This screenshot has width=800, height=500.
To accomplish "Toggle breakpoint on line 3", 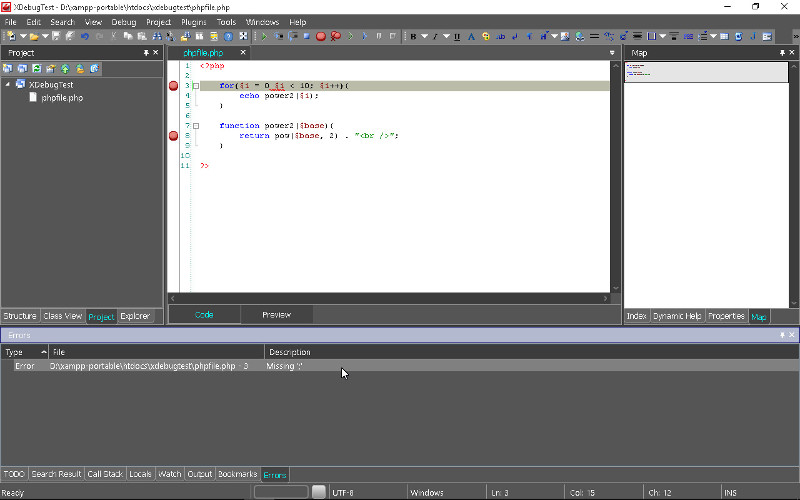I will tap(173, 86).
